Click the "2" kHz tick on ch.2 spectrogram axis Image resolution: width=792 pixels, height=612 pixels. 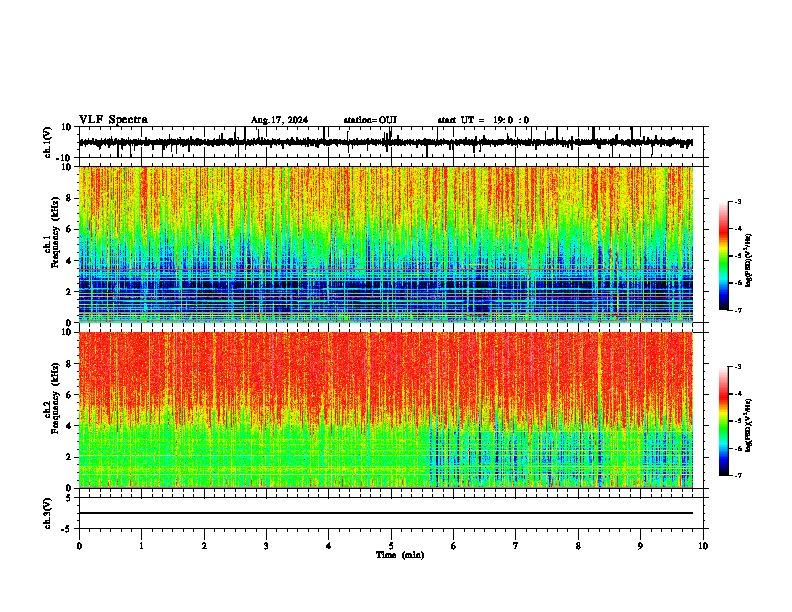click(x=69, y=457)
